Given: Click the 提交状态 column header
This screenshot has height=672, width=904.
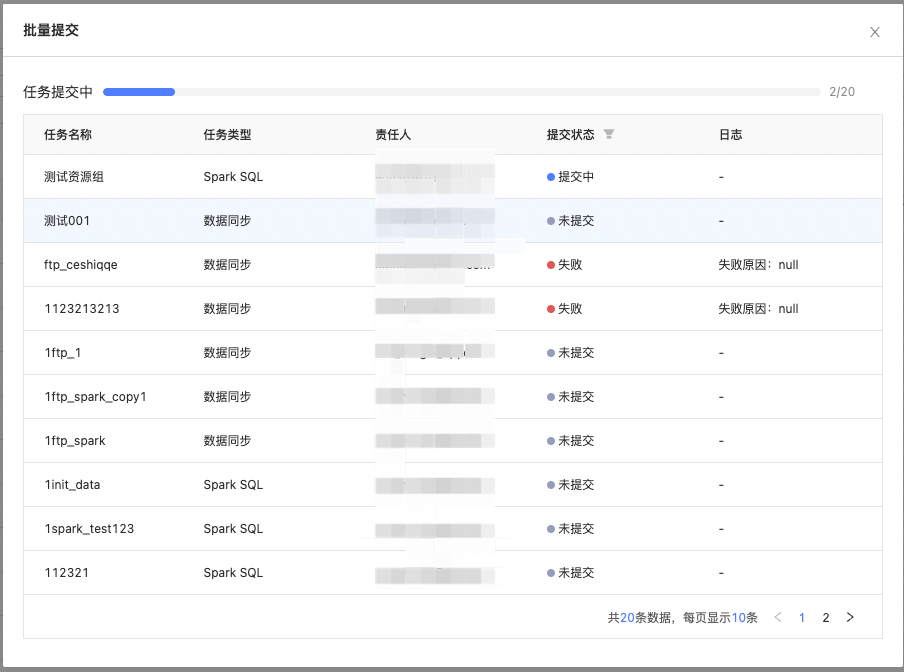Looking at the screenshot, I should 570,135.
